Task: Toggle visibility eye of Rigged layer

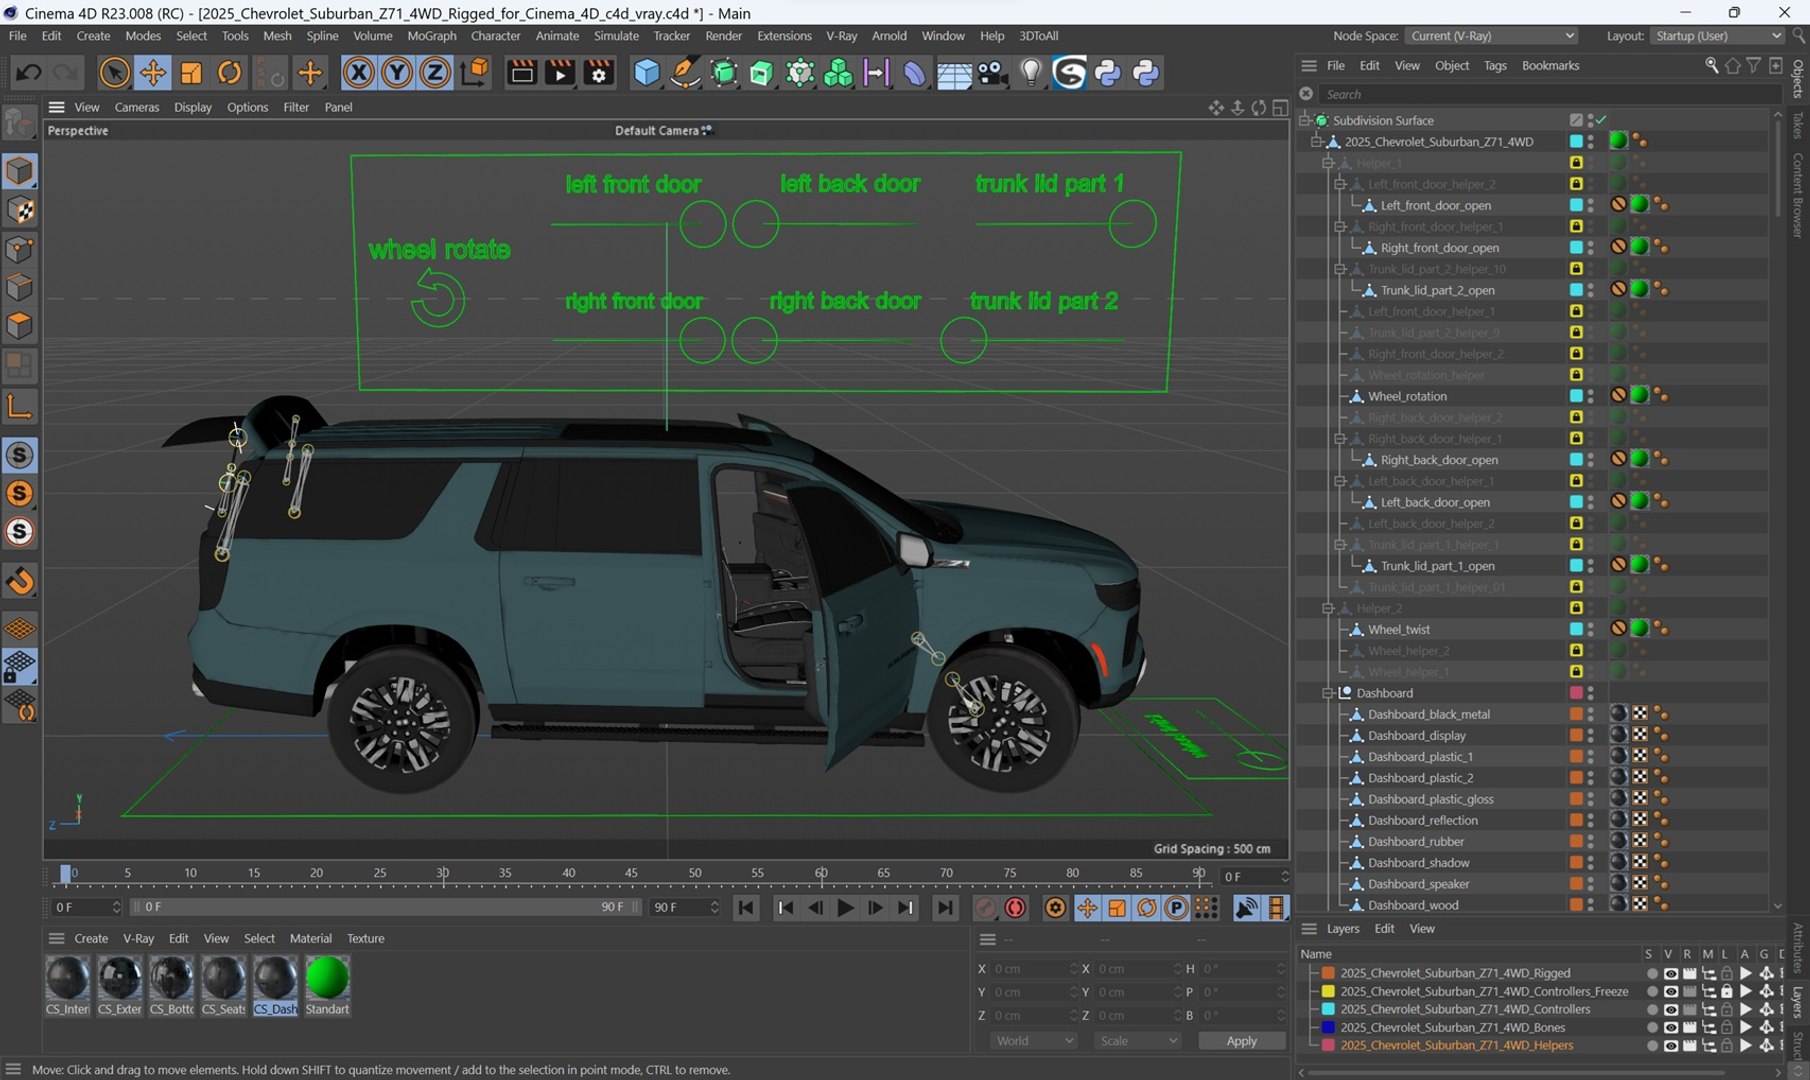Action: (x=1670, y=973)
